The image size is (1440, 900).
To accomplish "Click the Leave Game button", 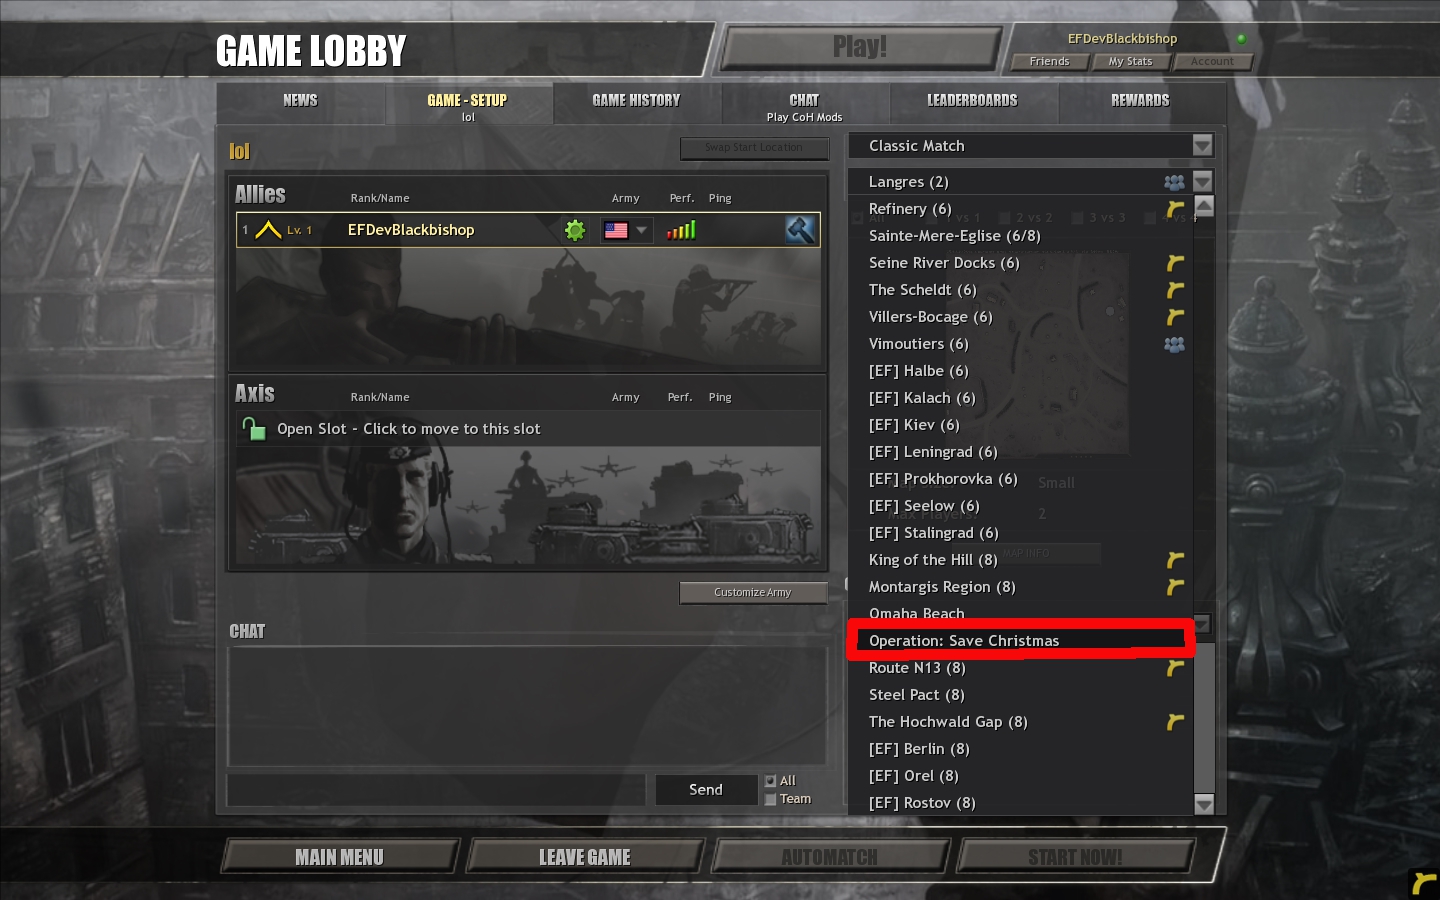I will click(x=585, y=857).
